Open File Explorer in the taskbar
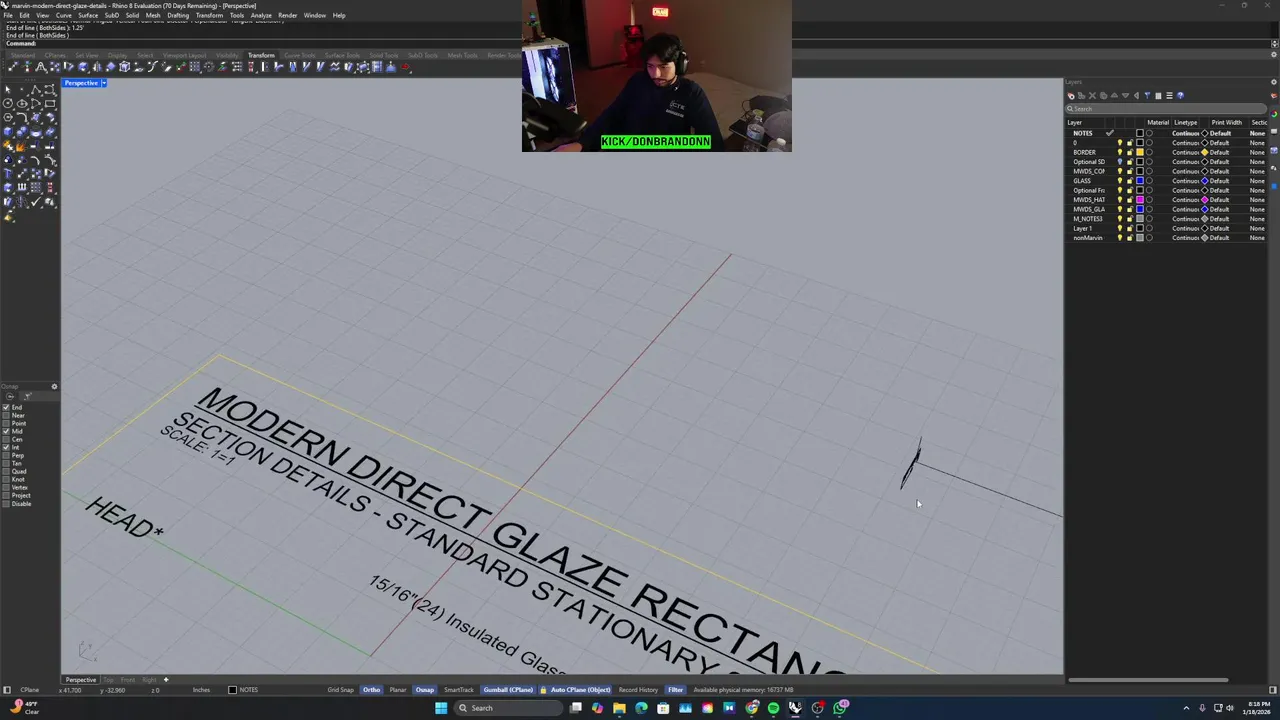1280x720 pixels. tap(619, 708)
